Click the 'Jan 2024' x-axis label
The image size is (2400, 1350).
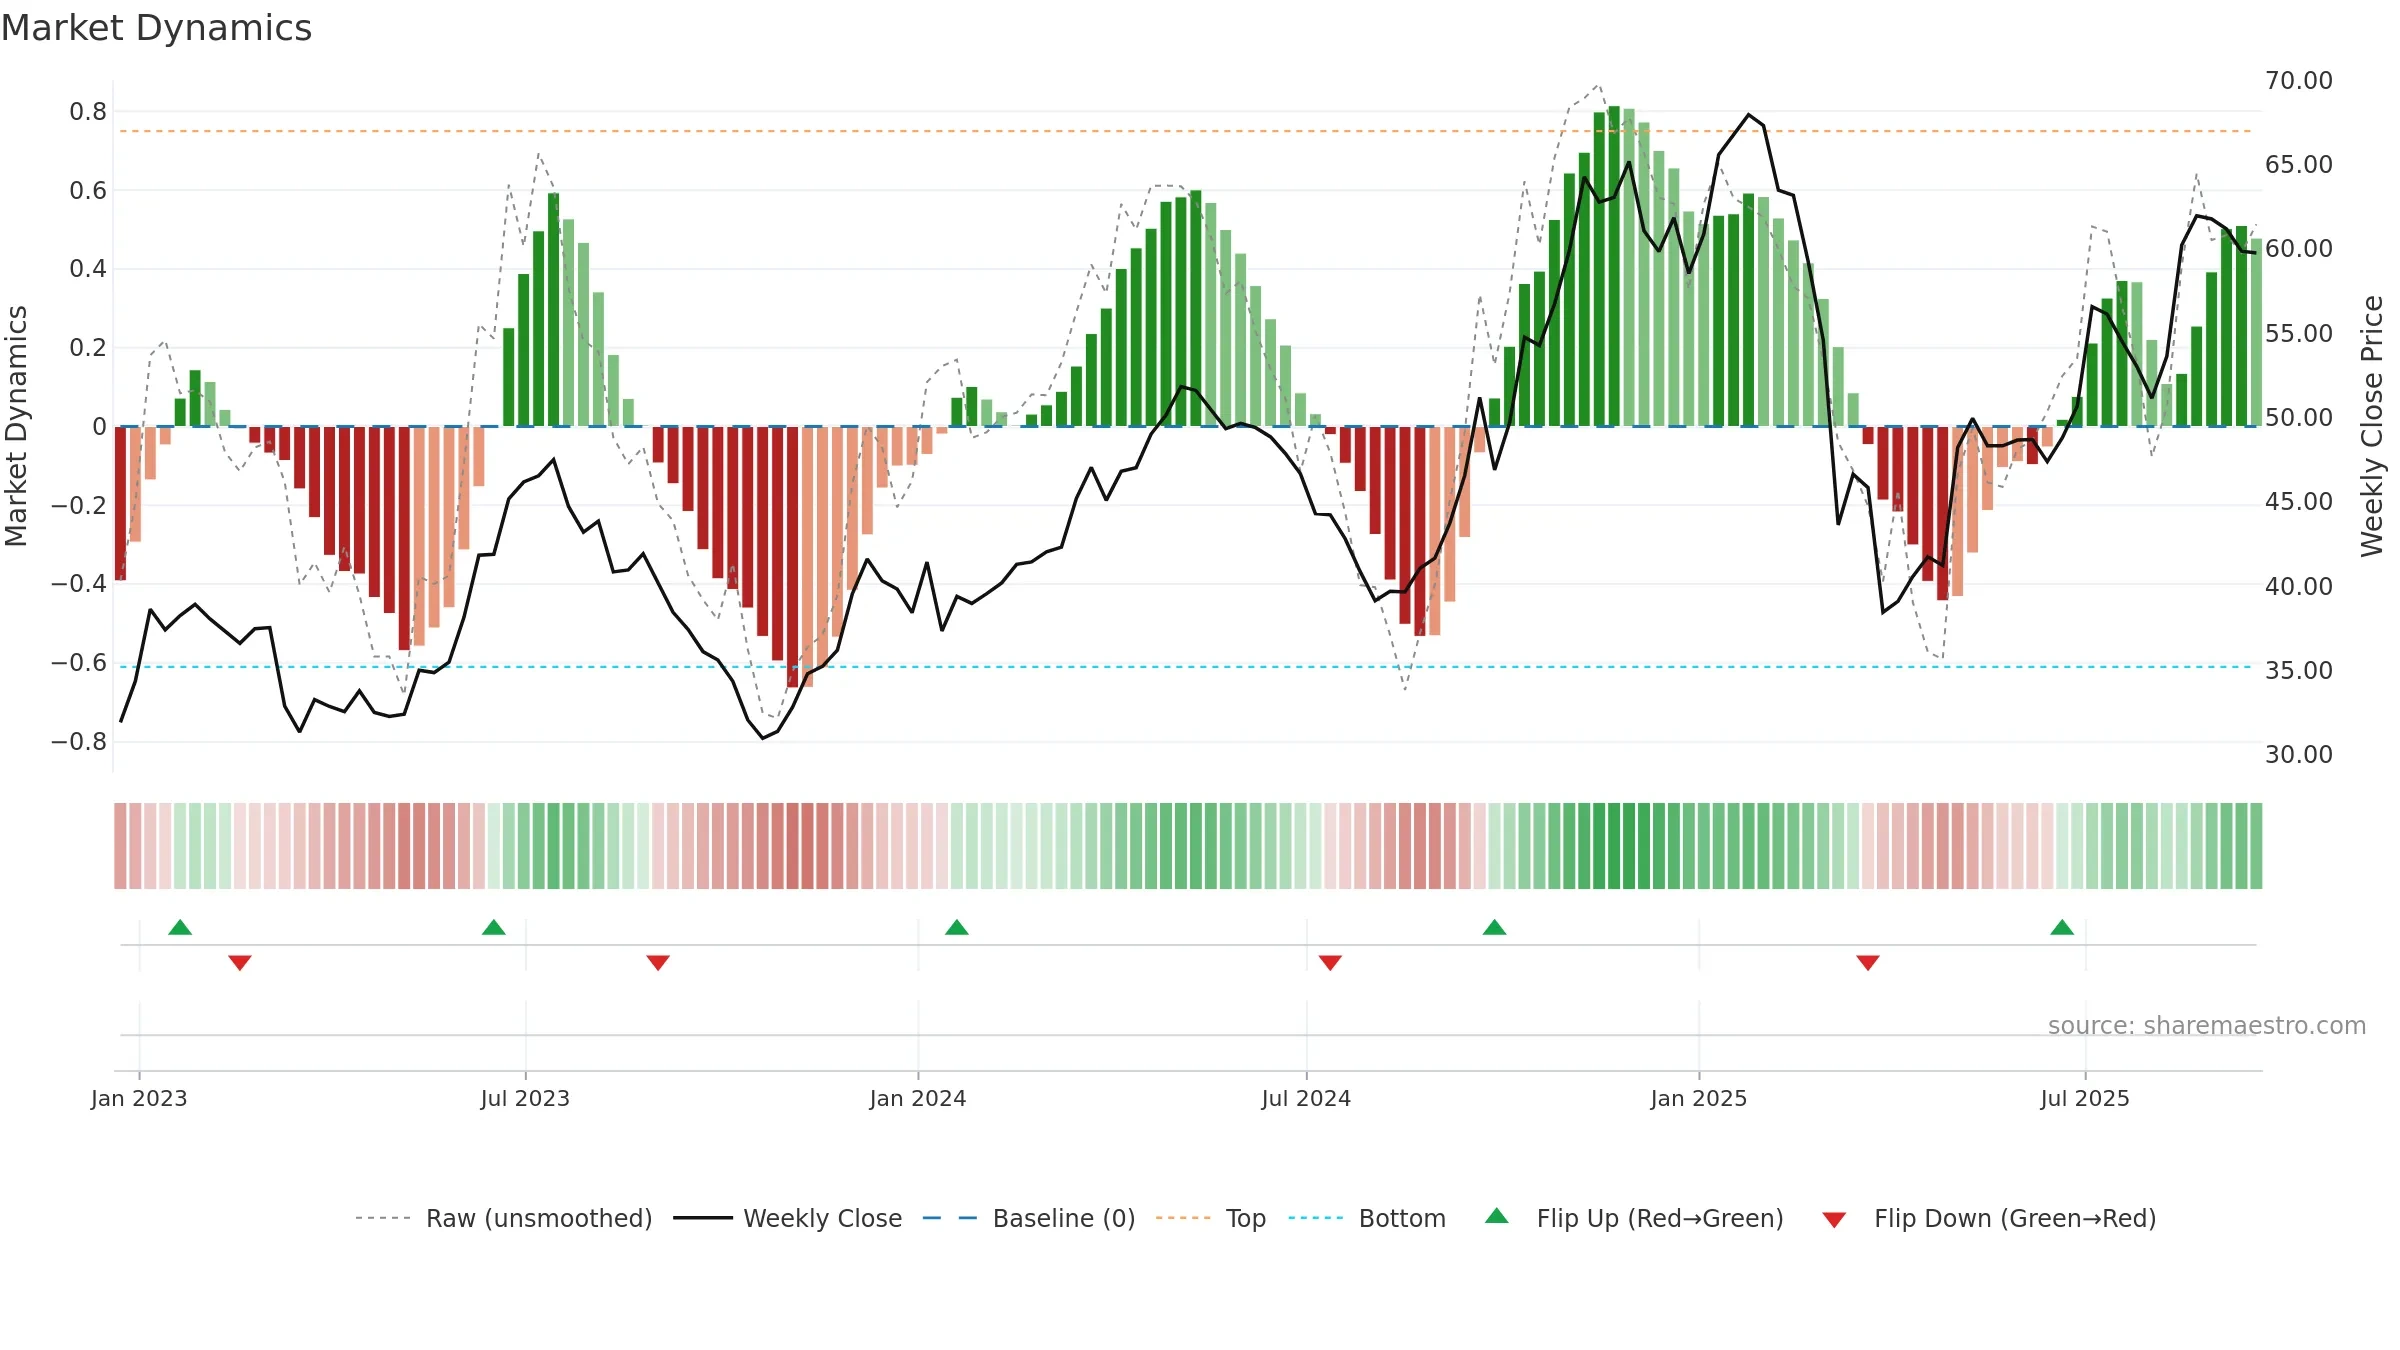pos(918,1098)
